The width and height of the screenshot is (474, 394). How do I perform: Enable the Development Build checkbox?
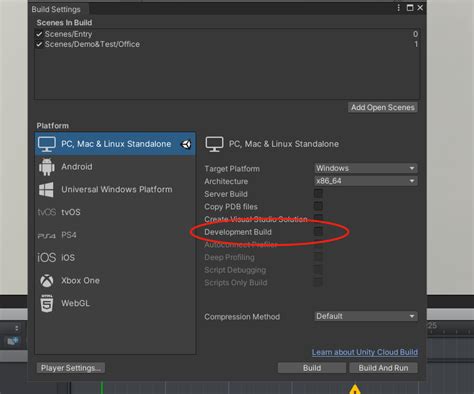pyautogui.click(x=318, y=232)
